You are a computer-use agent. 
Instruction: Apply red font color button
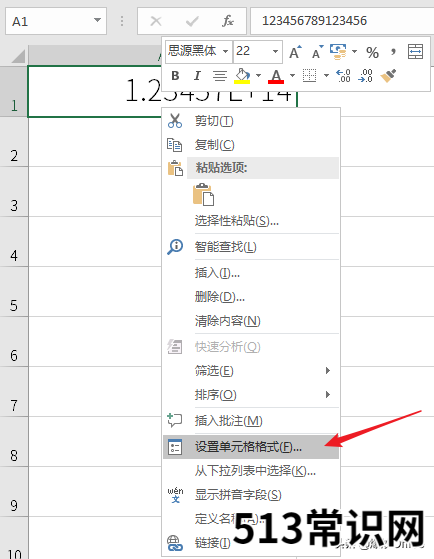pos(276,76)
